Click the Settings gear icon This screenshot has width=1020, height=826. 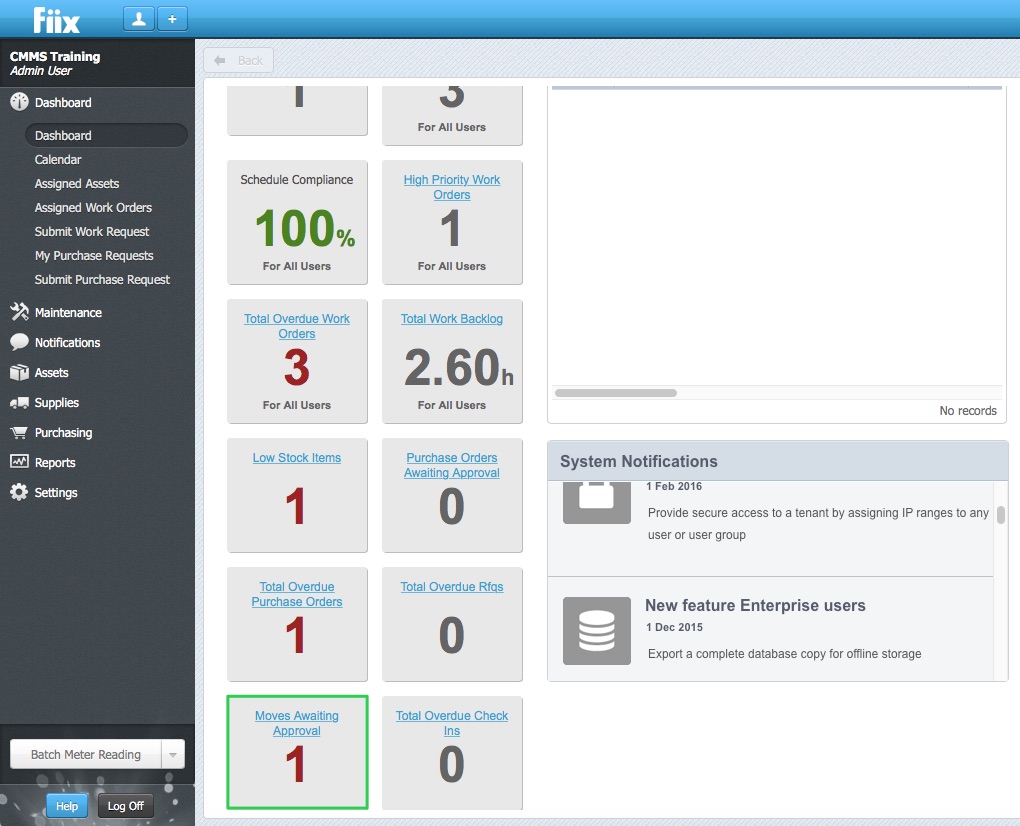[x=19, y=493]
